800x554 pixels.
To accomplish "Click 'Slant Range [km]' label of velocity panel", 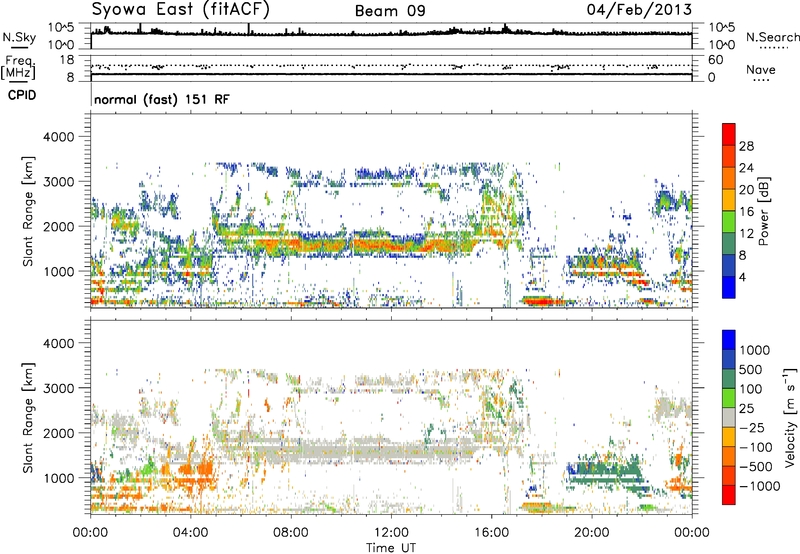I will pyautogui.click(x=28, y=417).
